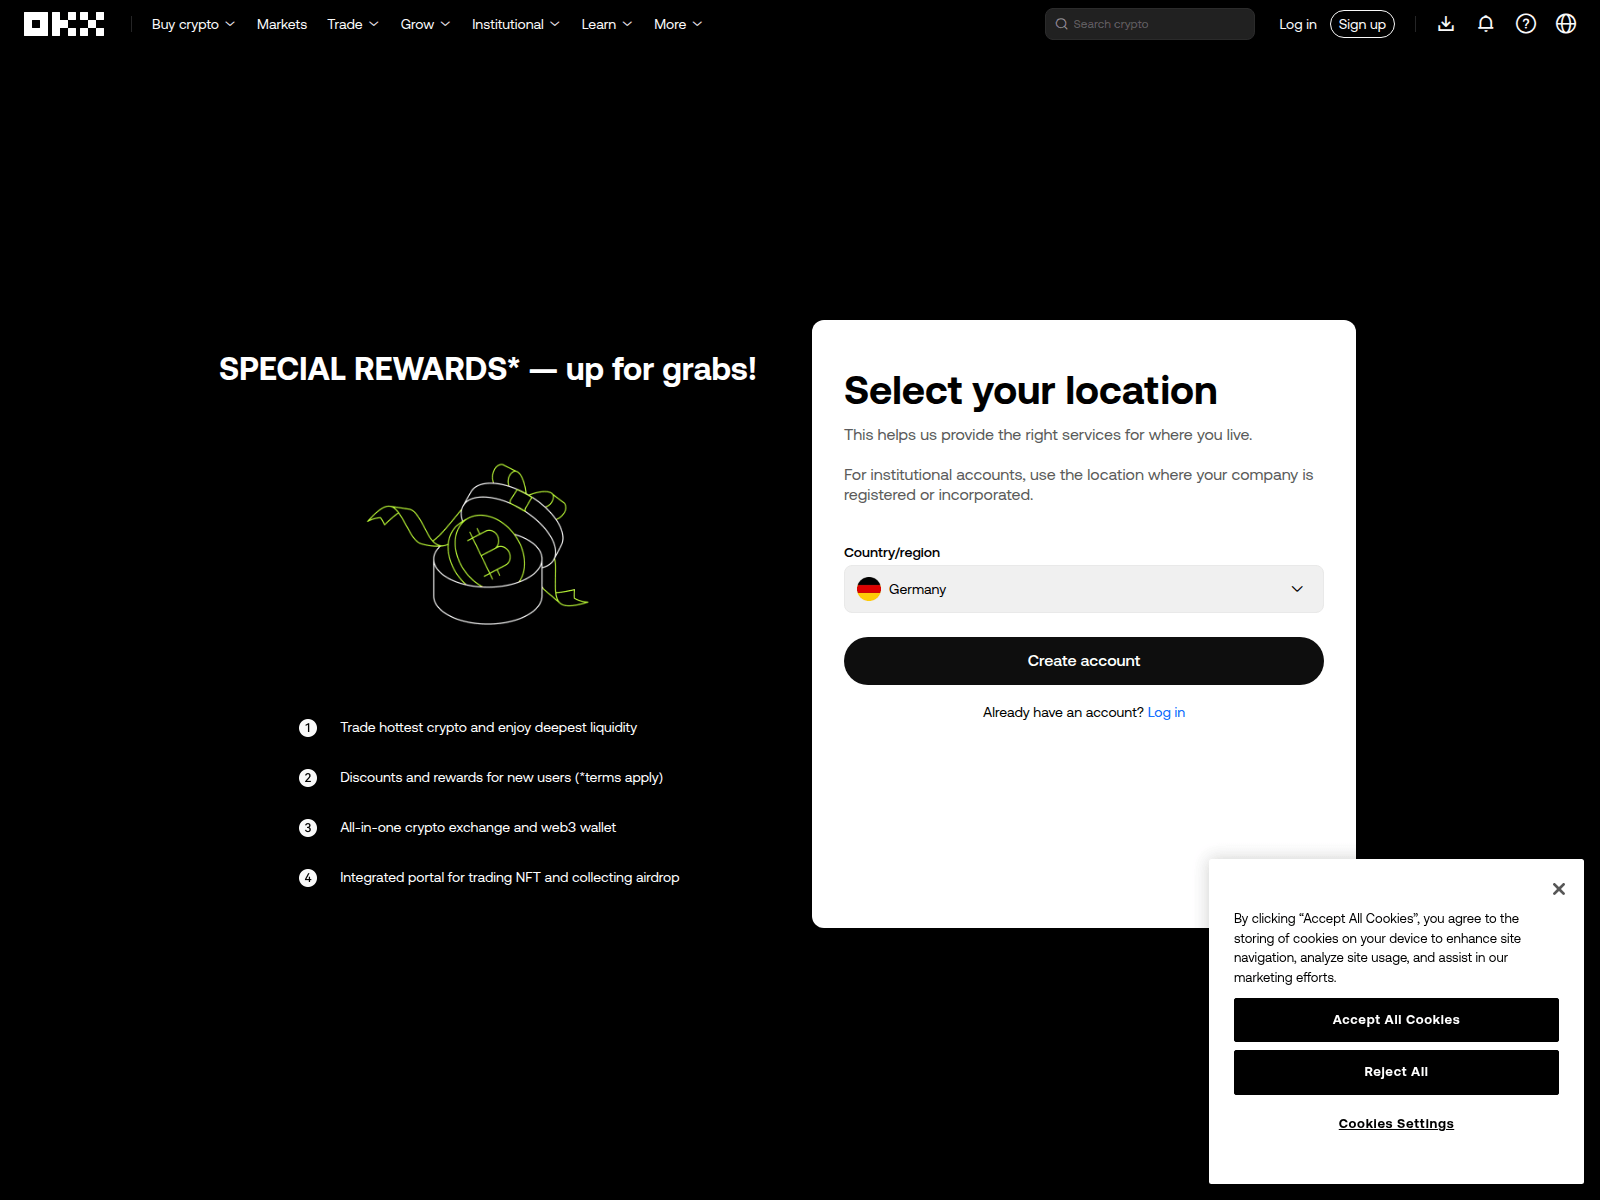Viewport: 1600px width, 1200px height.
Task: Click the Create account button
Action: point(1084,661)
